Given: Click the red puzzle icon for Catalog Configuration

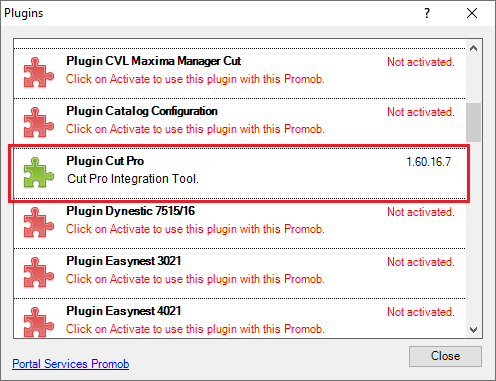Looking at the screenshot, I should [39, 122].
